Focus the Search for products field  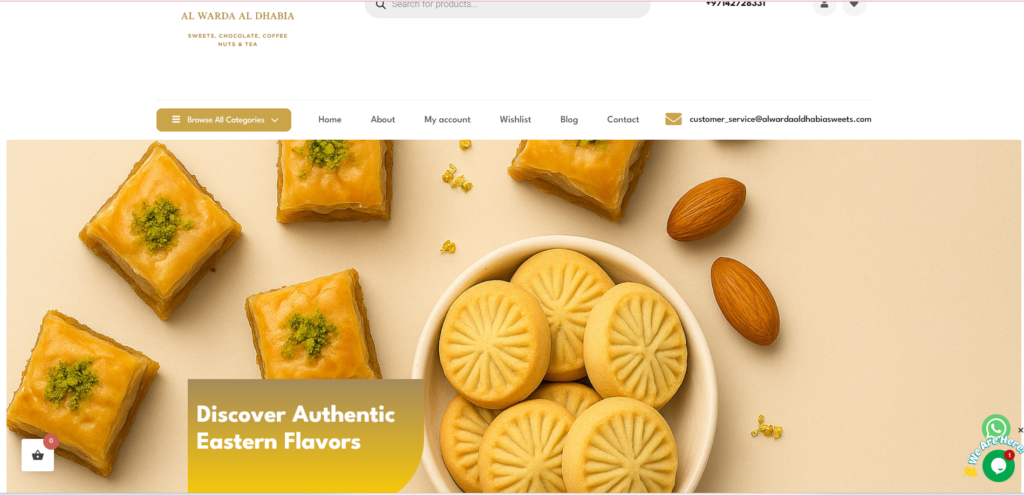(x=507, y=7)
